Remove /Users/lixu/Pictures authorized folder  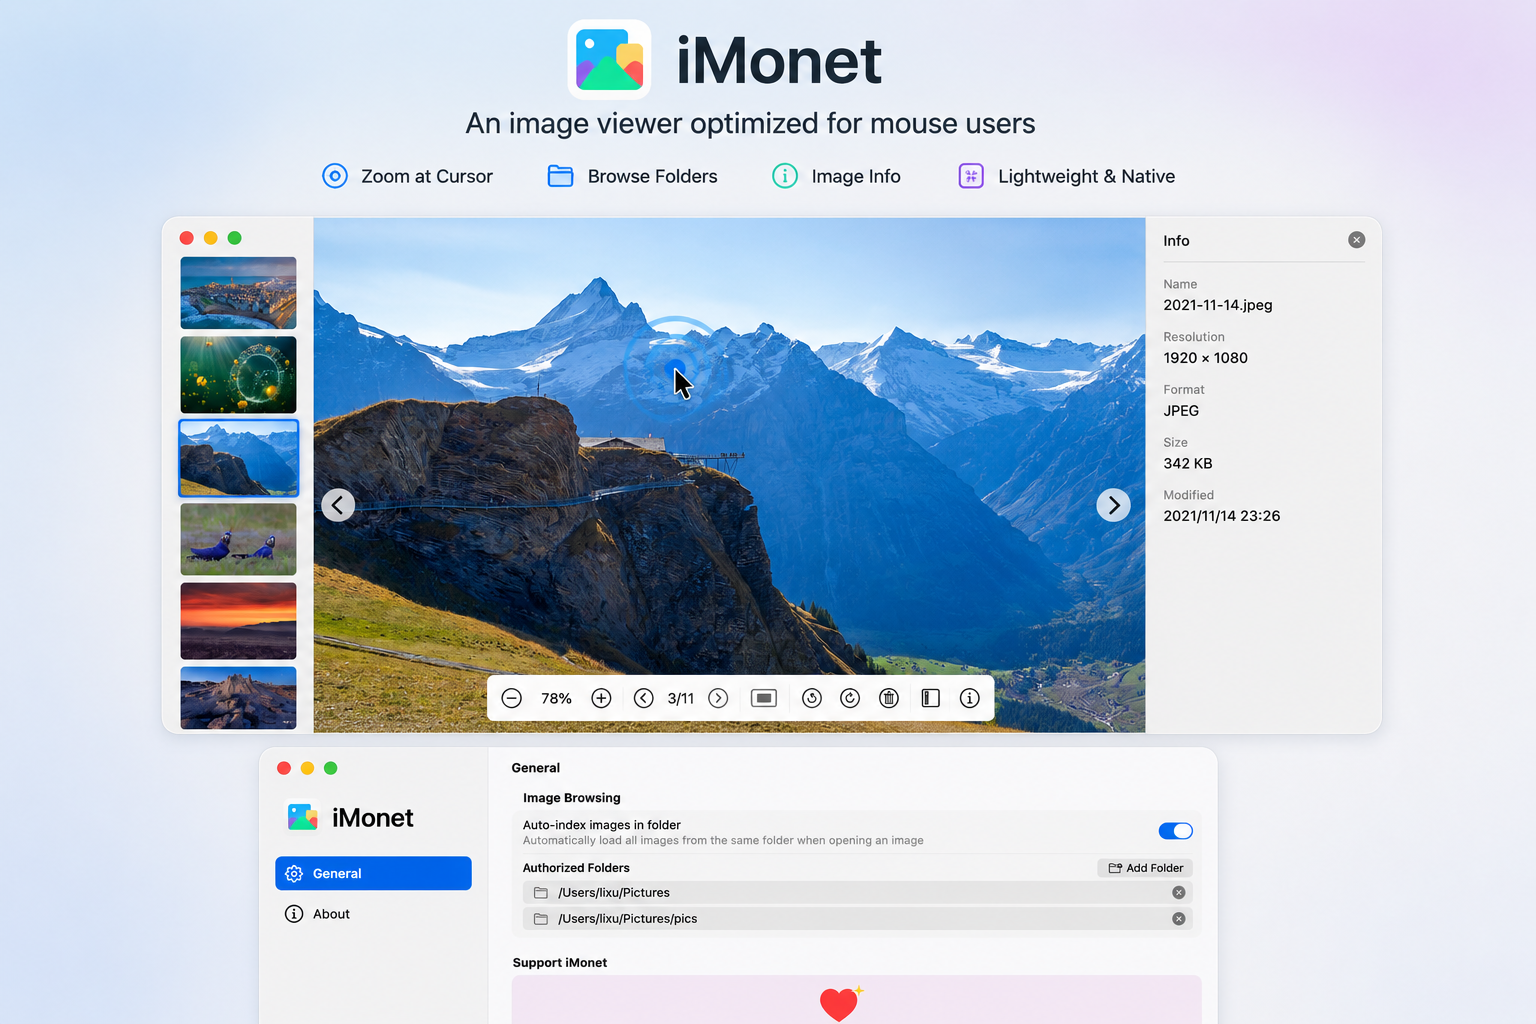1179,893
